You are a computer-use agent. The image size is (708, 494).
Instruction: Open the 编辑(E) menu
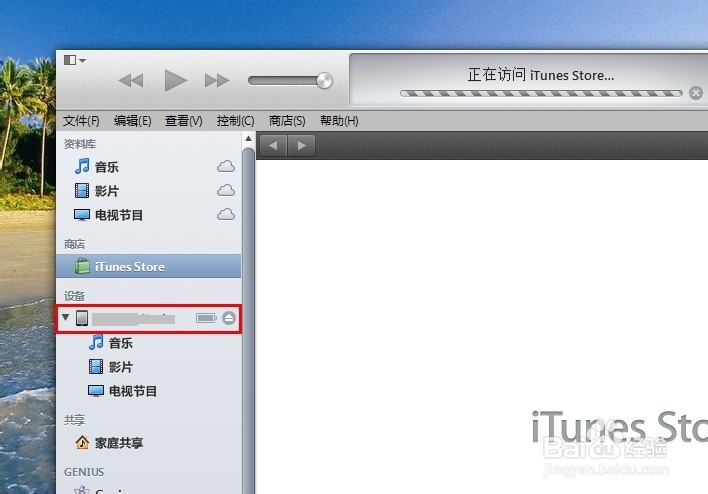(132, 121)
